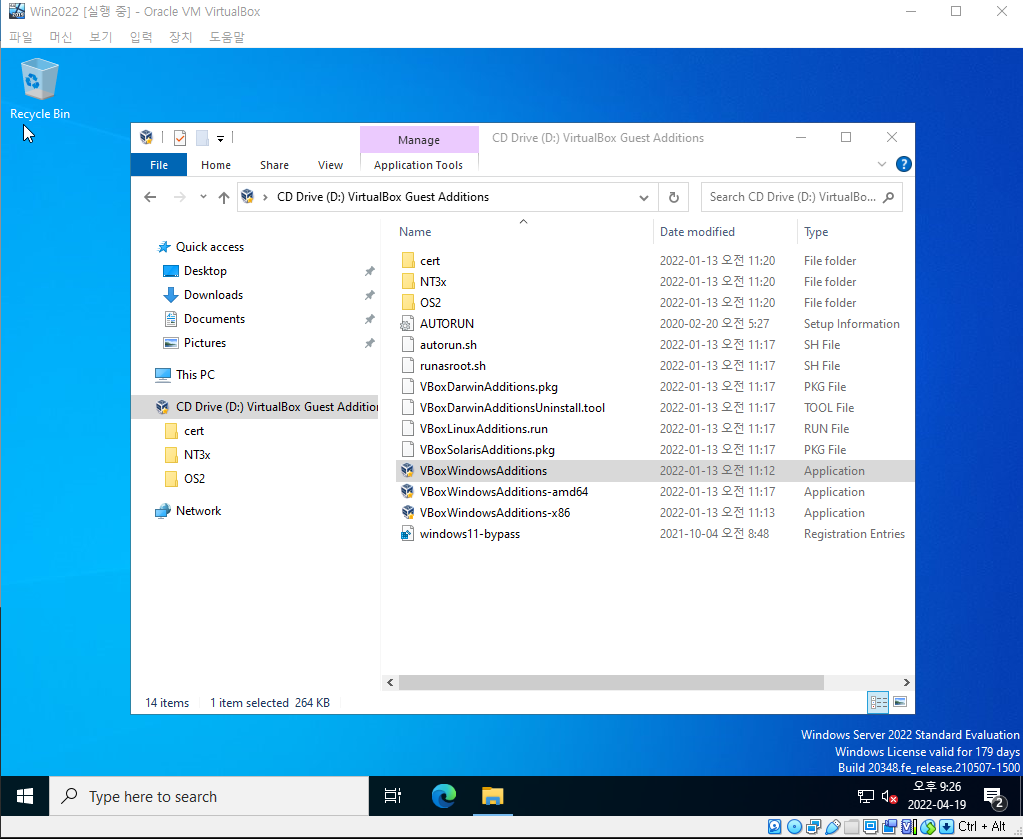Select VBoxLinuxAdditions.run file
Viewport: 1023px width, 839px height.
pyautogui.click(x=483, y=429)
